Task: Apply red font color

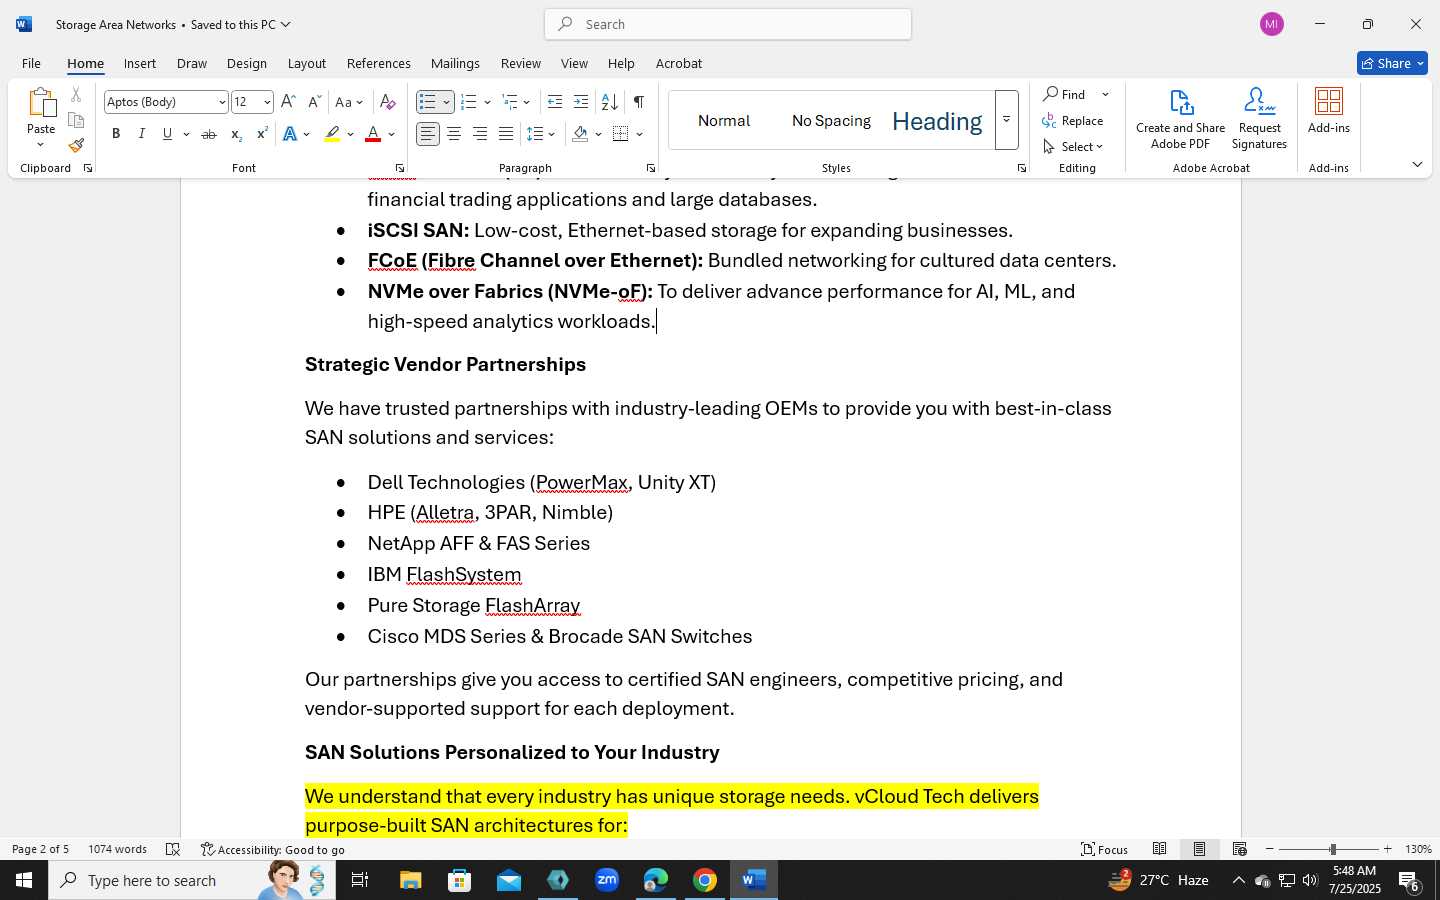Action: click(x=373, y=134)
